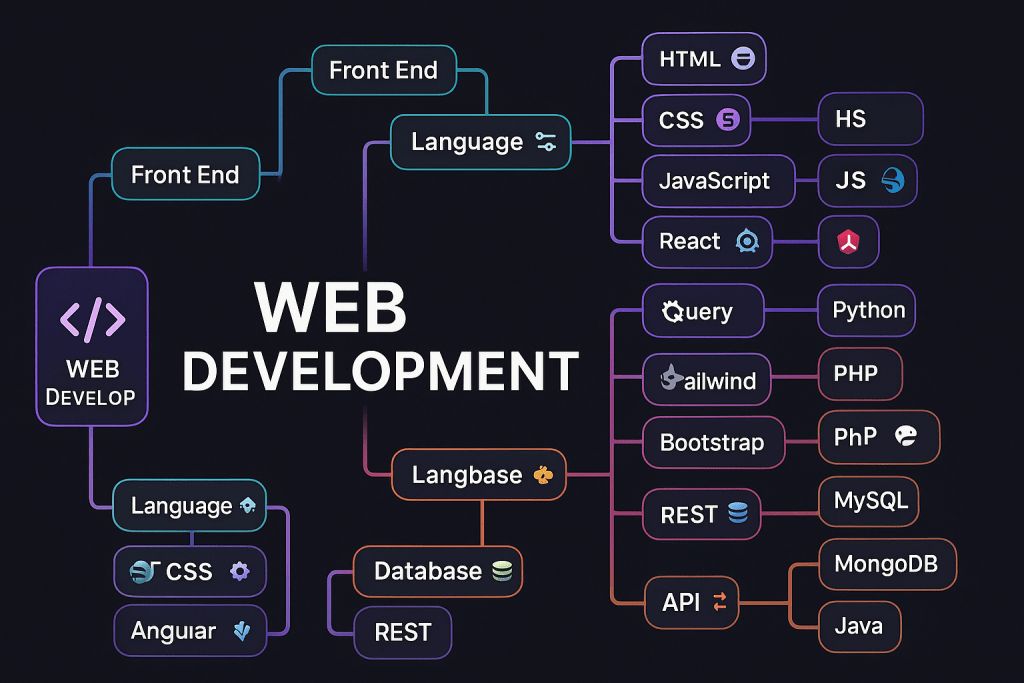This screenshot has height=683, width=1024.
Task: Select the MongoDB node
Action: tap(888, 564)
